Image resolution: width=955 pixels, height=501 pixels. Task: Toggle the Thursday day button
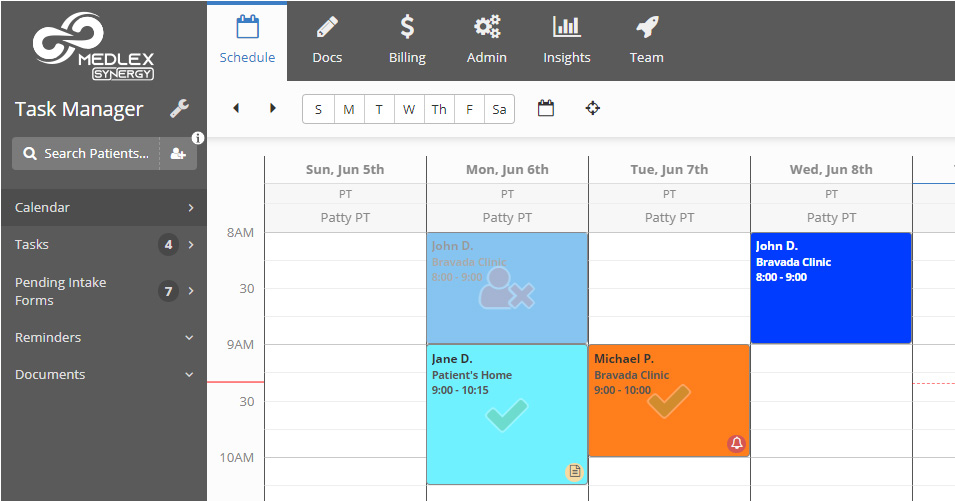(439, 110)
